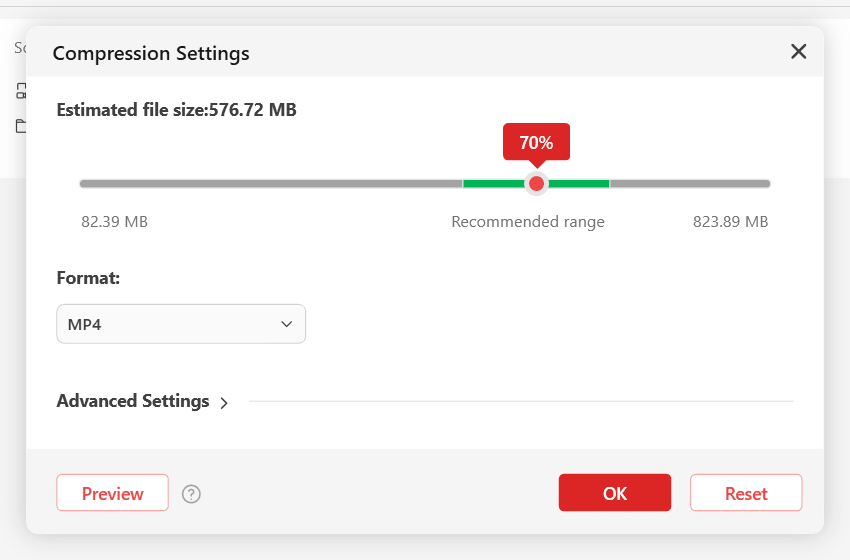Image resolution: width=850 pixels, height=560 pixels.
Task: Click gray slider track near 823.89 MB end
Action: tap(690, 184)
